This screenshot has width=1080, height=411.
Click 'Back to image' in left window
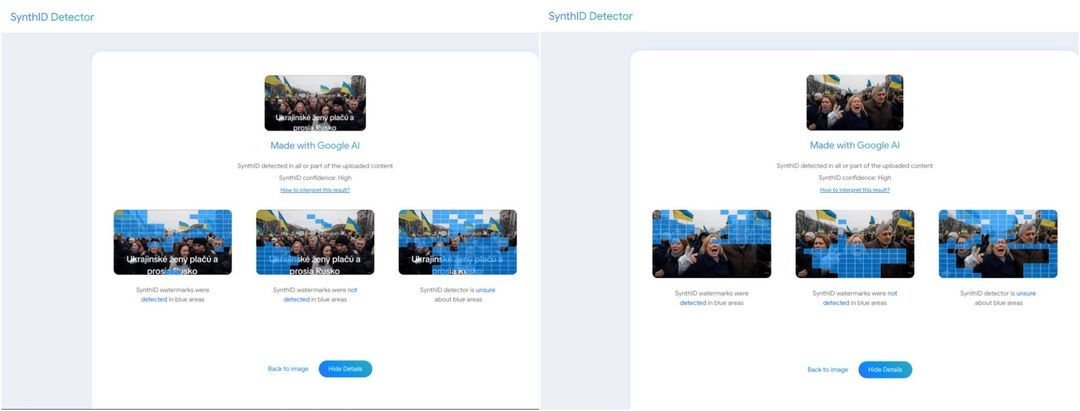click(288, 369)
